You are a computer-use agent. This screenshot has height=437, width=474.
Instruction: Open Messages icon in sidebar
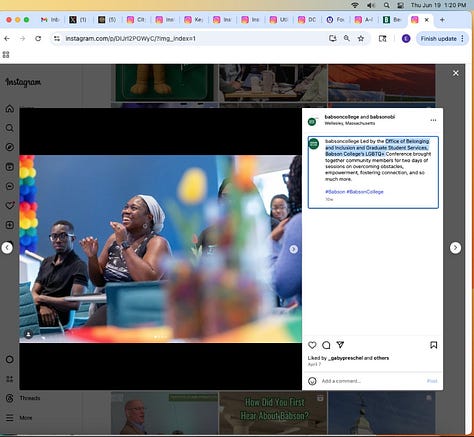10,186
